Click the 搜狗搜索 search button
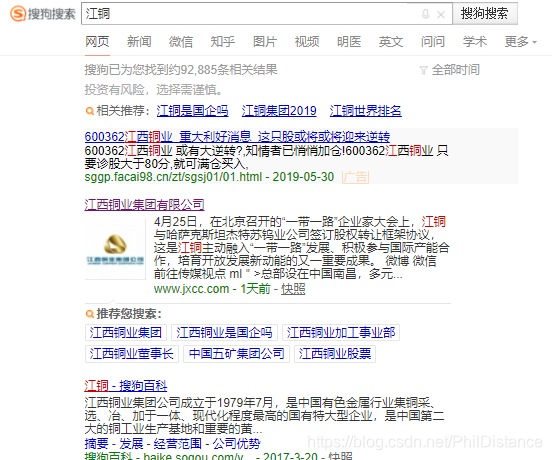The height and width of the screenshot is (460, 552). pos(485,14)
